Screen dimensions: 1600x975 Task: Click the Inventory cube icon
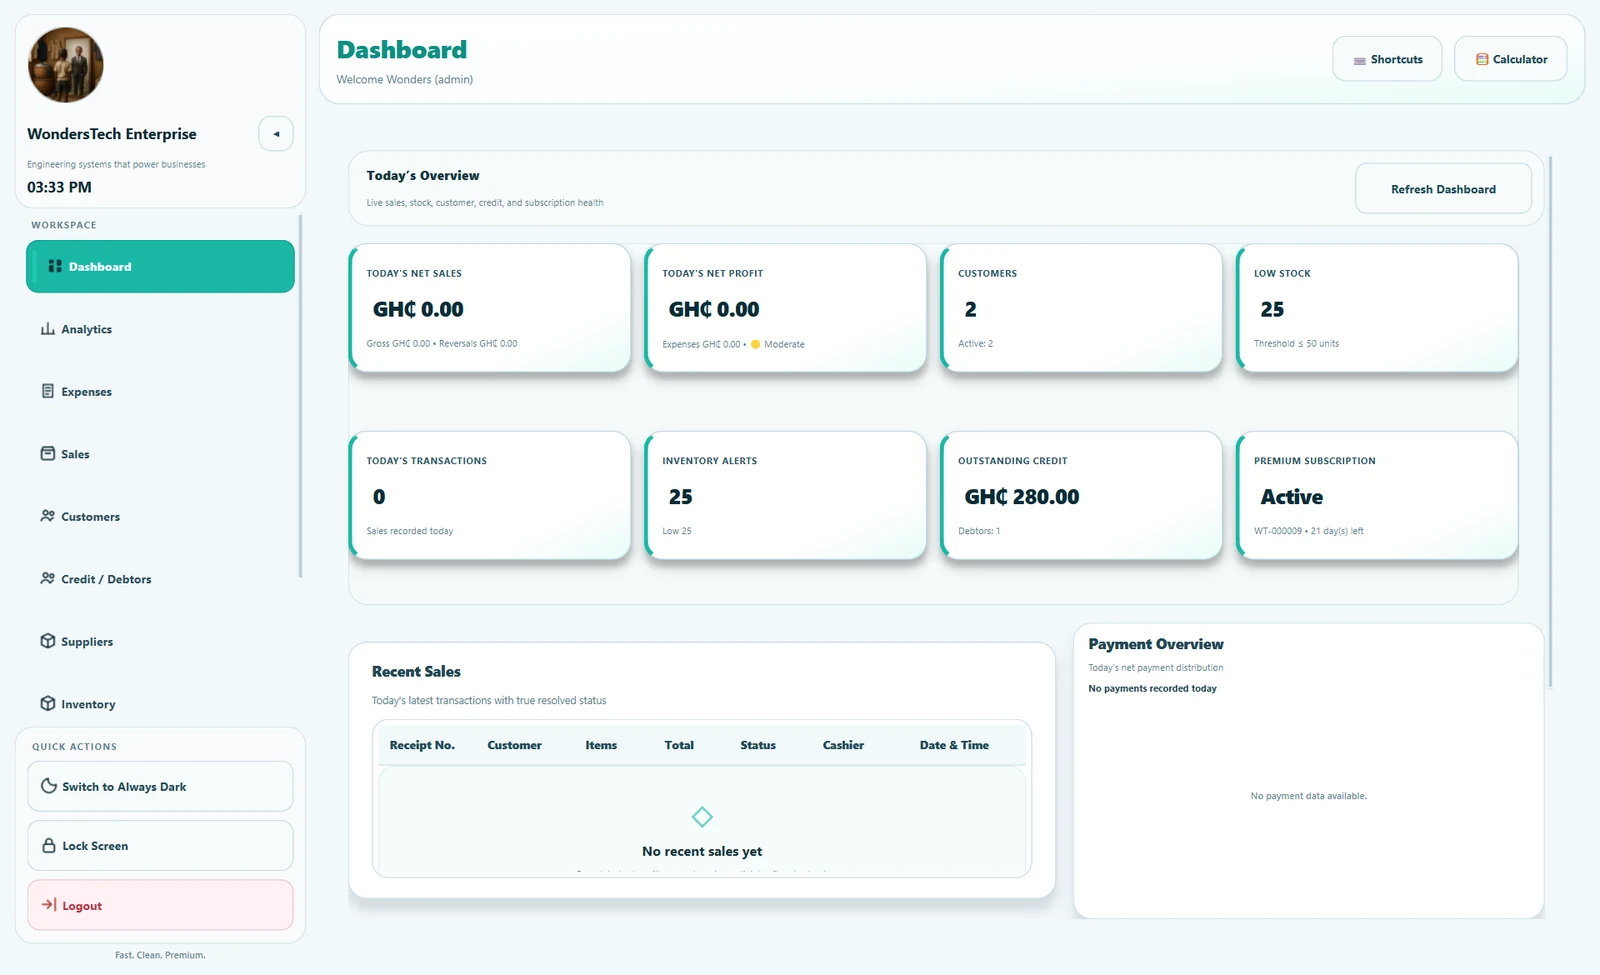(47, 703)
